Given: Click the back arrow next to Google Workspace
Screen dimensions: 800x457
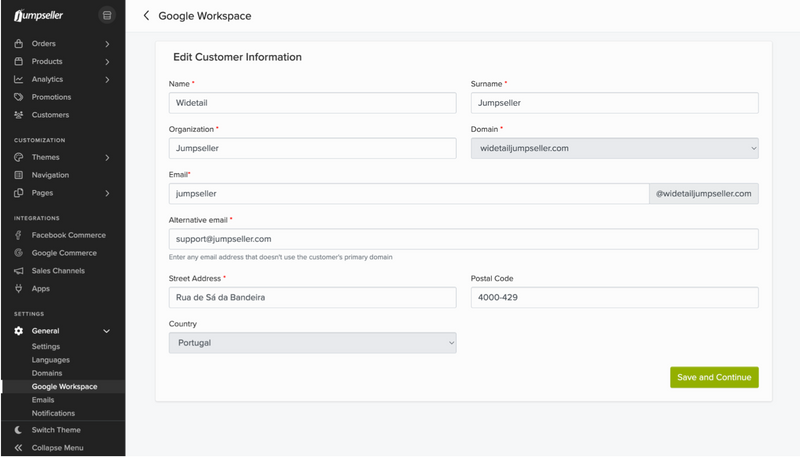Looking at the screenshot, I should tap(147, 16).
